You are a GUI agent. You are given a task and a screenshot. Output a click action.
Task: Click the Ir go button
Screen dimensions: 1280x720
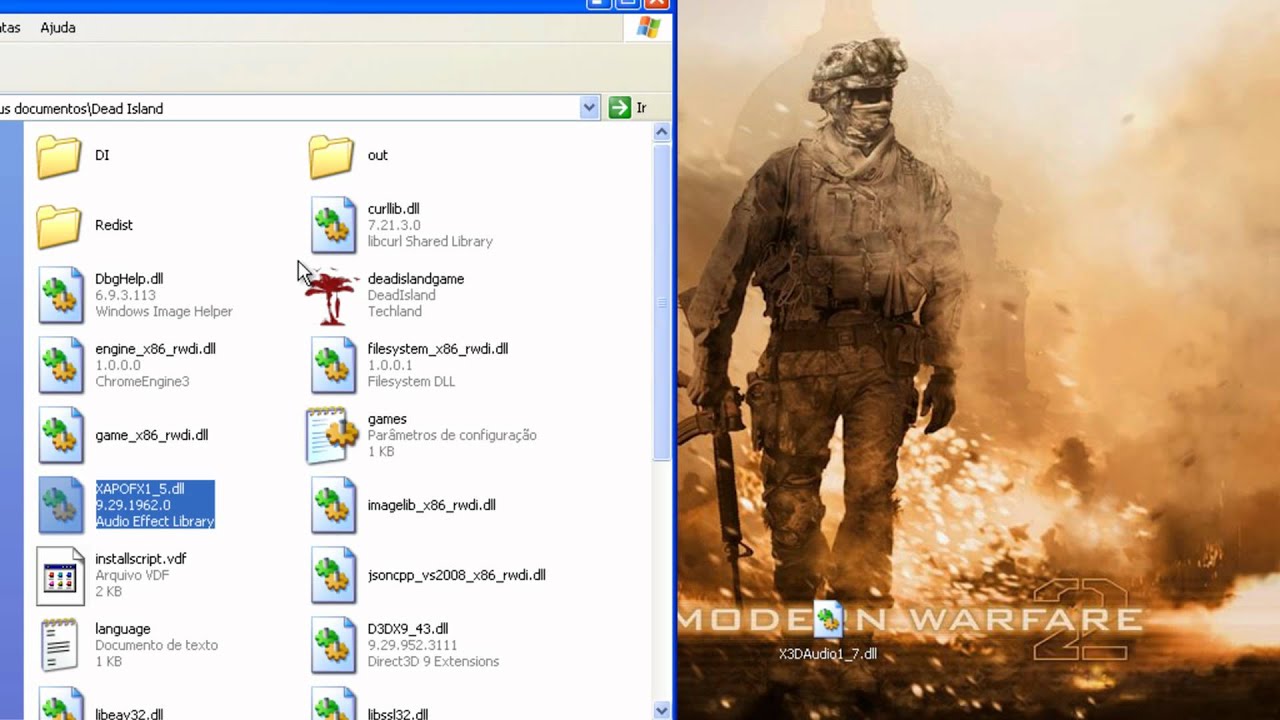pos(628,108)
